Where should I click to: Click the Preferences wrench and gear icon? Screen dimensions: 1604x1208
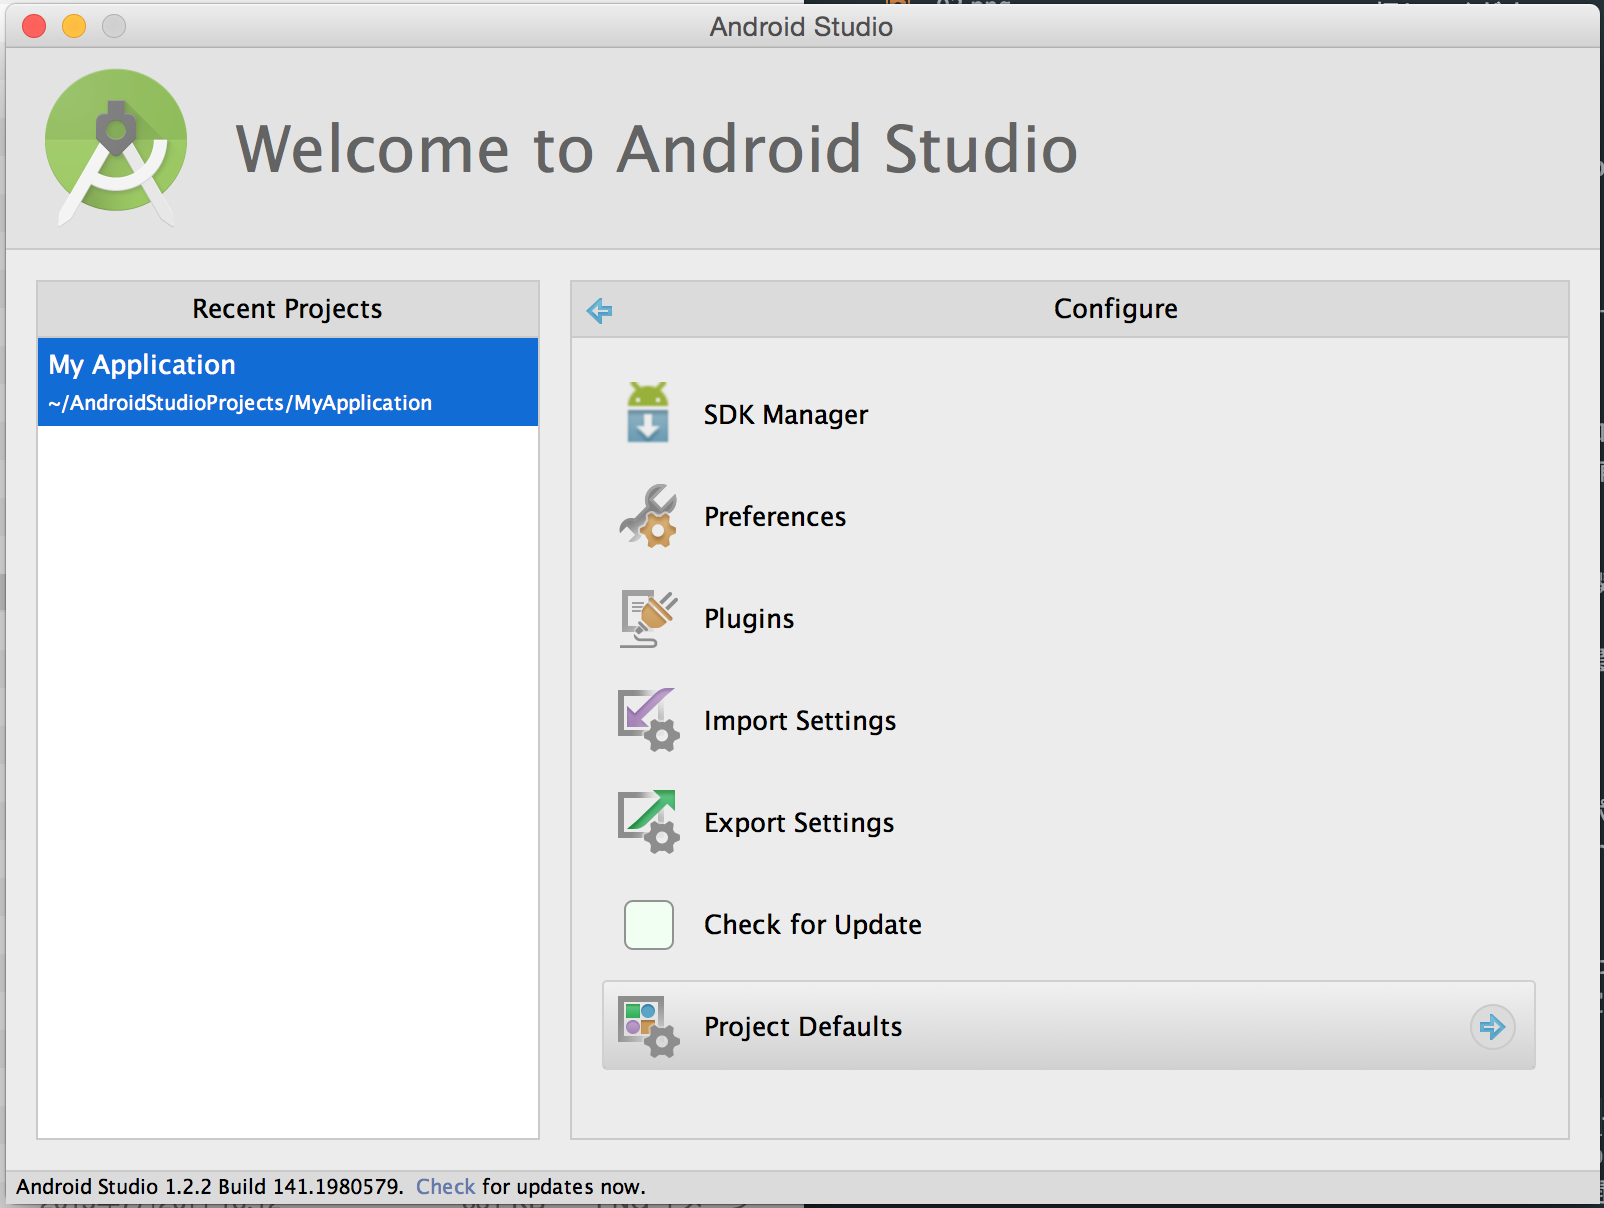pos(648,516)
